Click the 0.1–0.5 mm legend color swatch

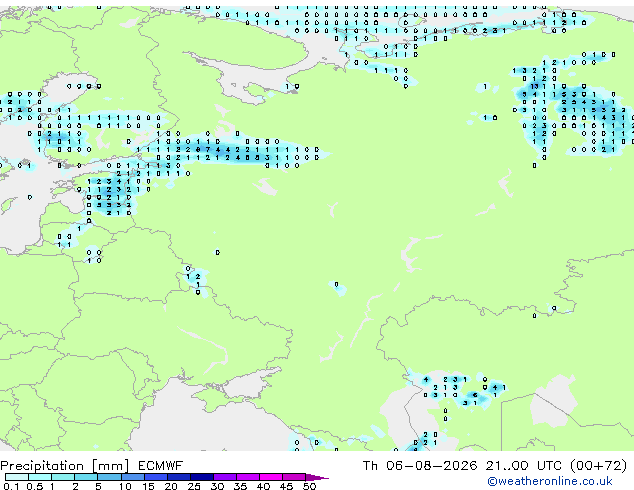(17, 477)
